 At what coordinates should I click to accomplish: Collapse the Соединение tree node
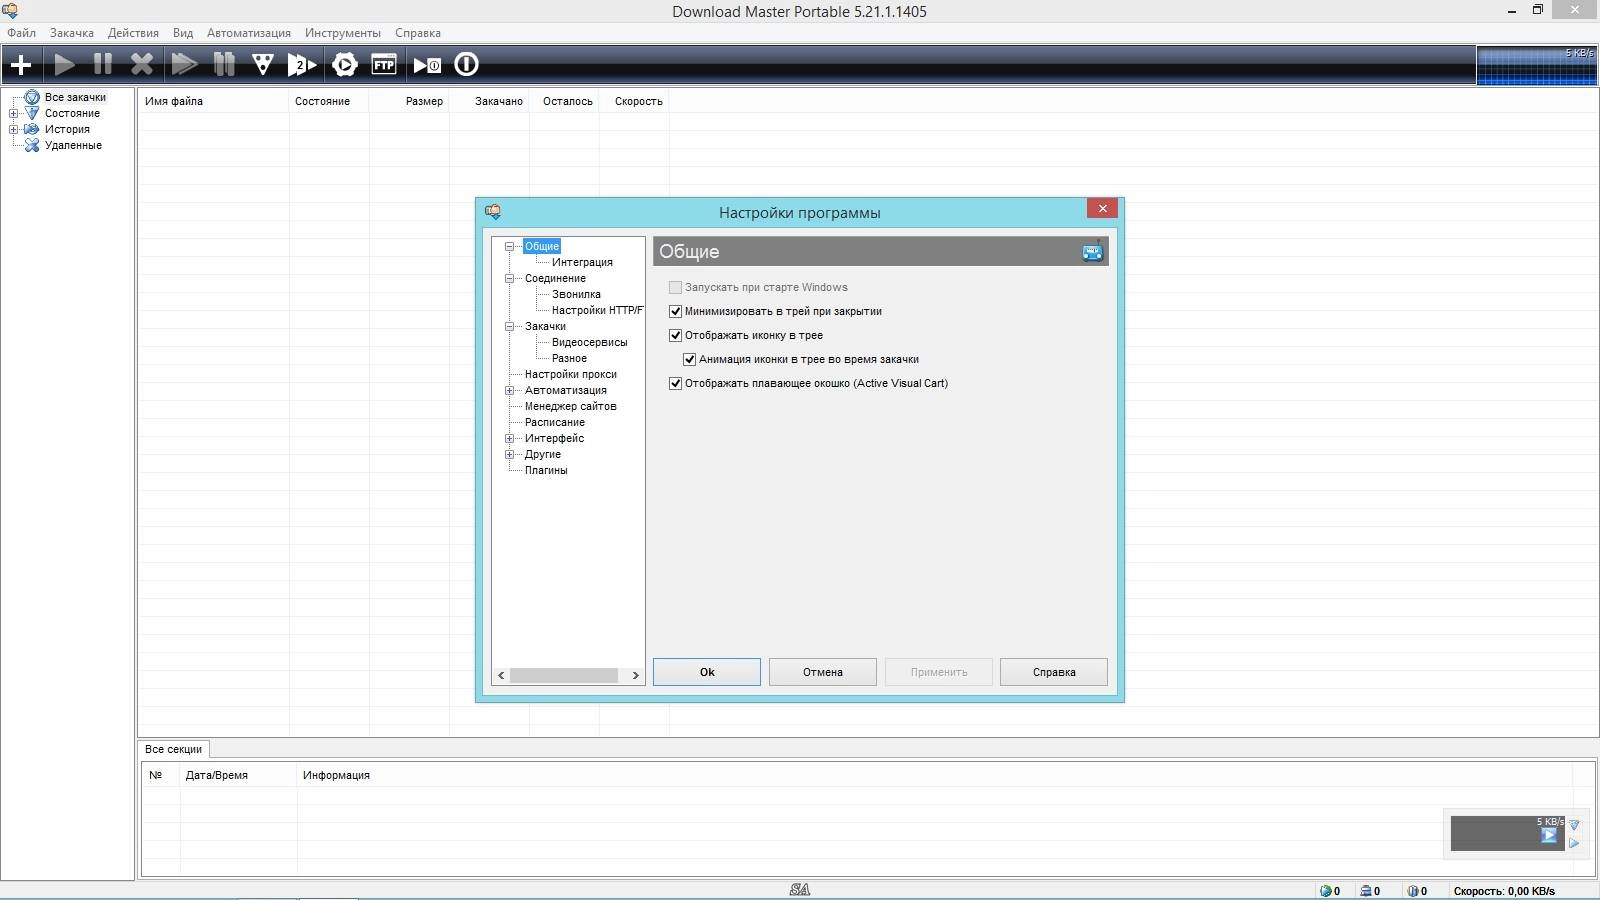coord(509,278)
